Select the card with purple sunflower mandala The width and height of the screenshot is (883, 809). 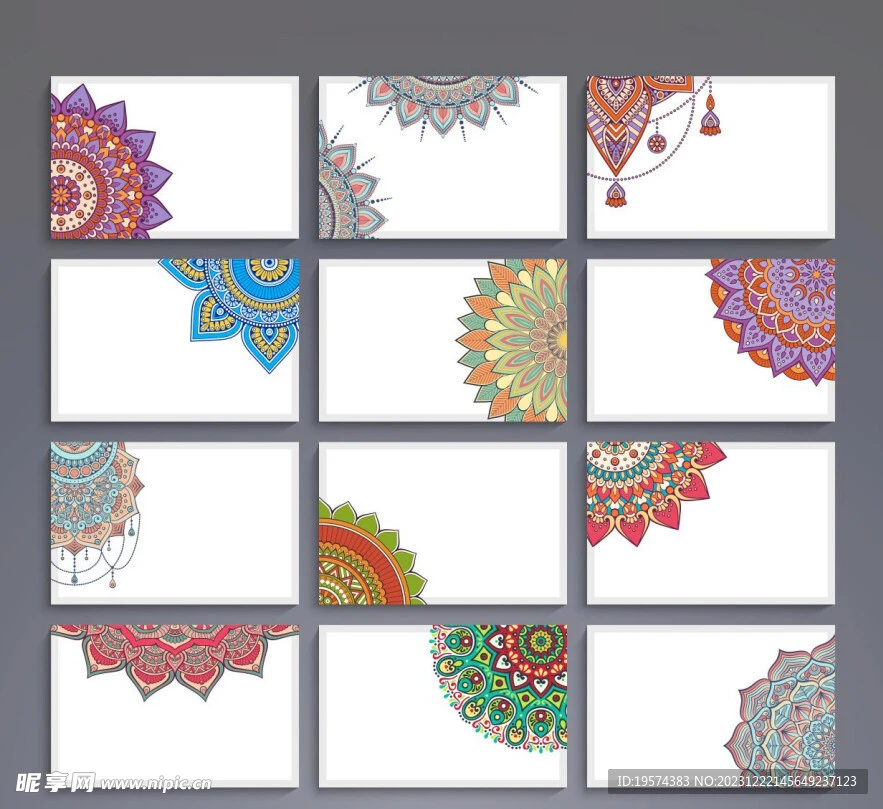tap(175, 158)
